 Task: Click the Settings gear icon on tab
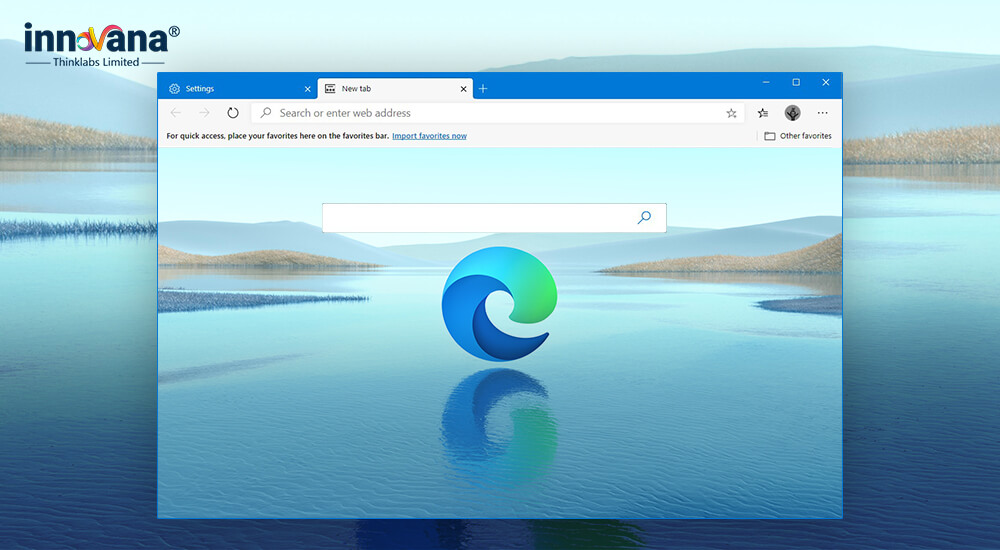174,89
